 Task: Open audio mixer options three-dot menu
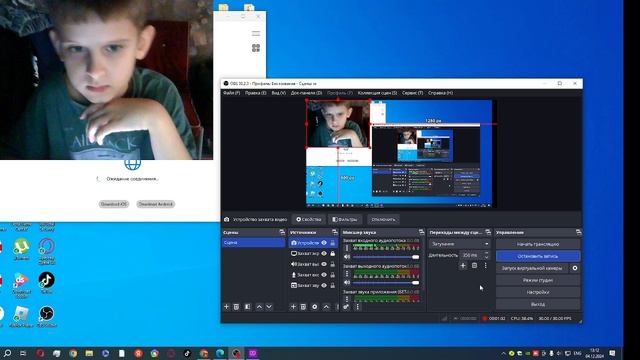[358, 307]
